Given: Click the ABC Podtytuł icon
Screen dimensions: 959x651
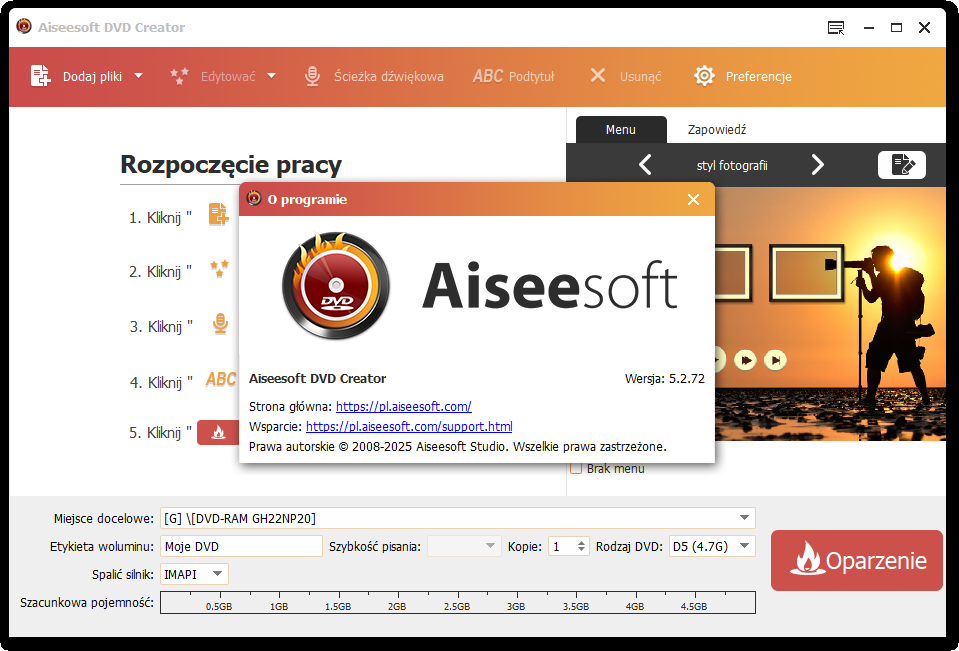Looking at the screenshot, I should click(488, 76).
